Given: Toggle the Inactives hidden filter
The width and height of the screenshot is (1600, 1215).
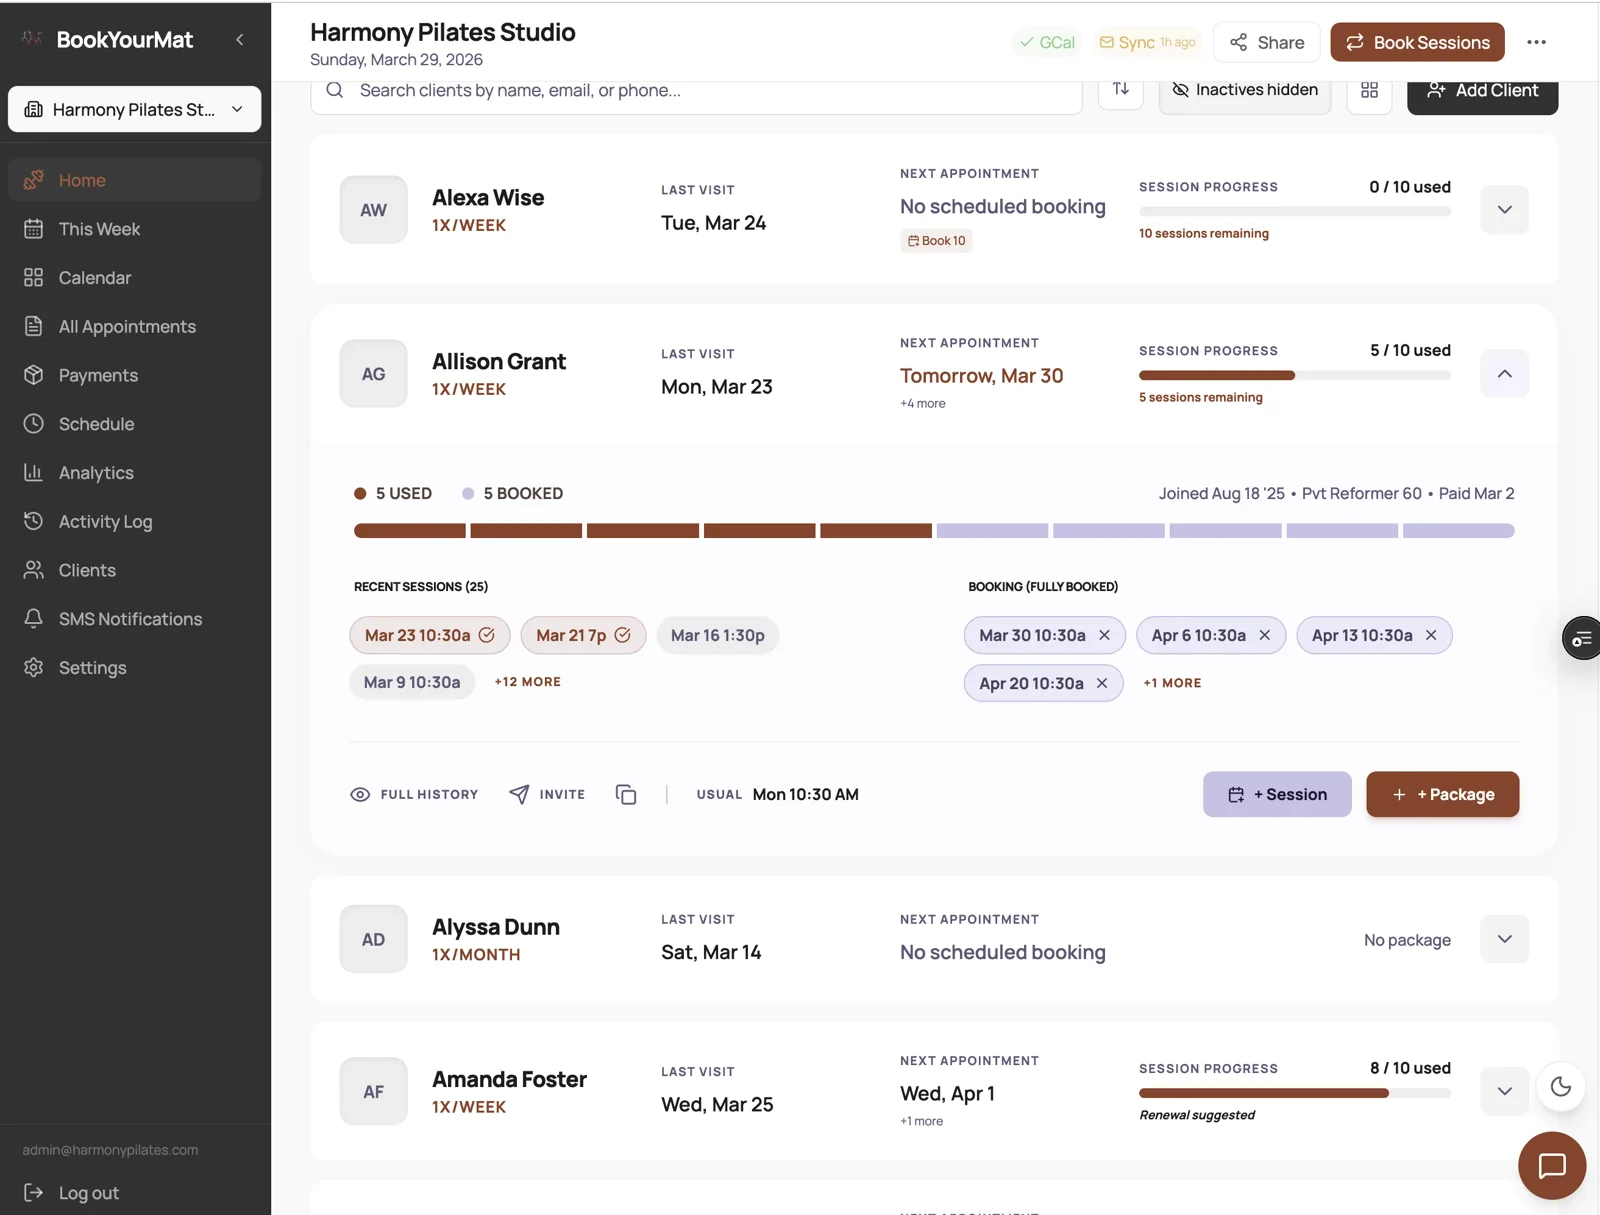Looking at the screenshot, I should [x=1245, y=90].
